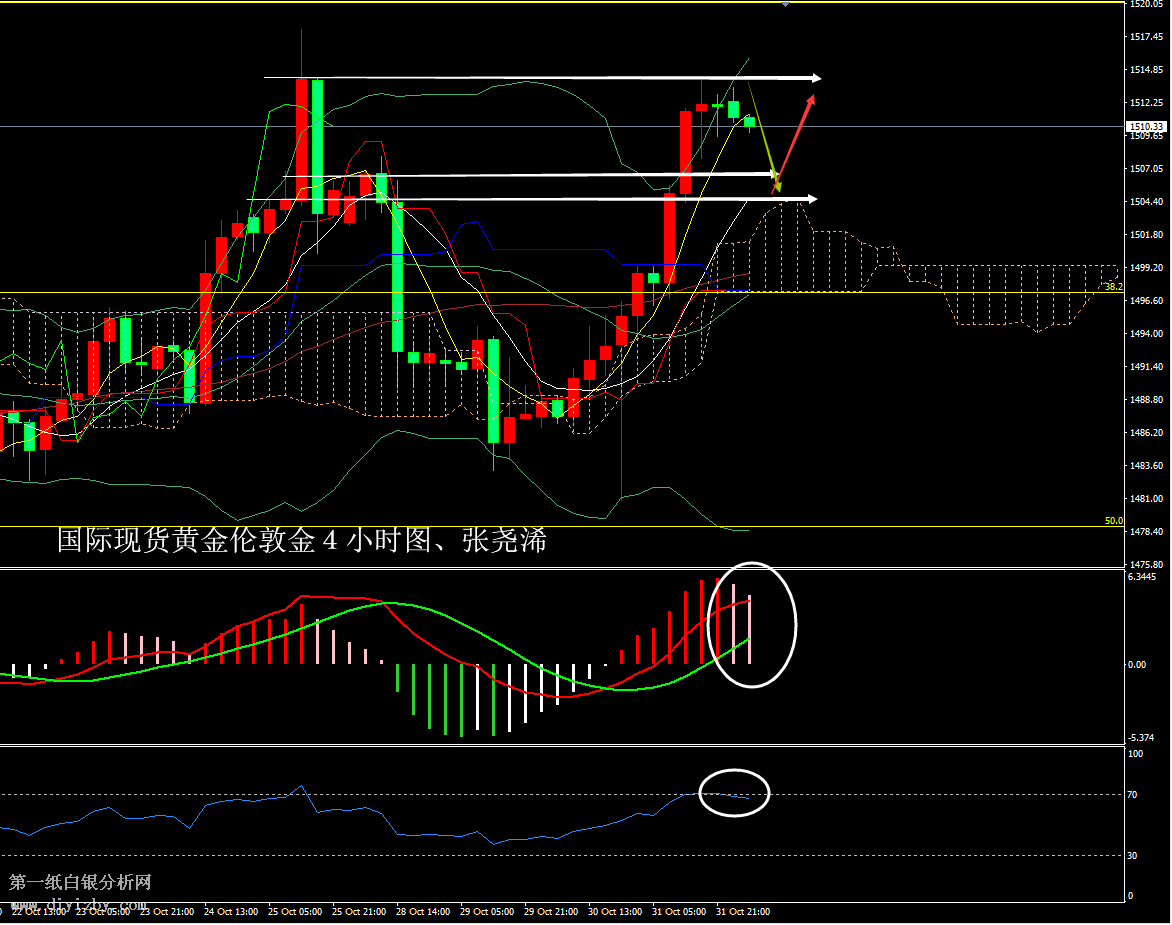Click the 第一纸白银分析网 watermark text
Image resolution: width=1172 pixels, height=925 pixels.
(x=80, y=882)
